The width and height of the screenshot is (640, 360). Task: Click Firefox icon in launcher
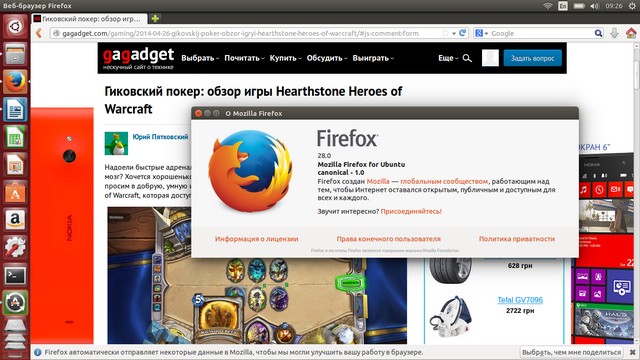[15, 81]
